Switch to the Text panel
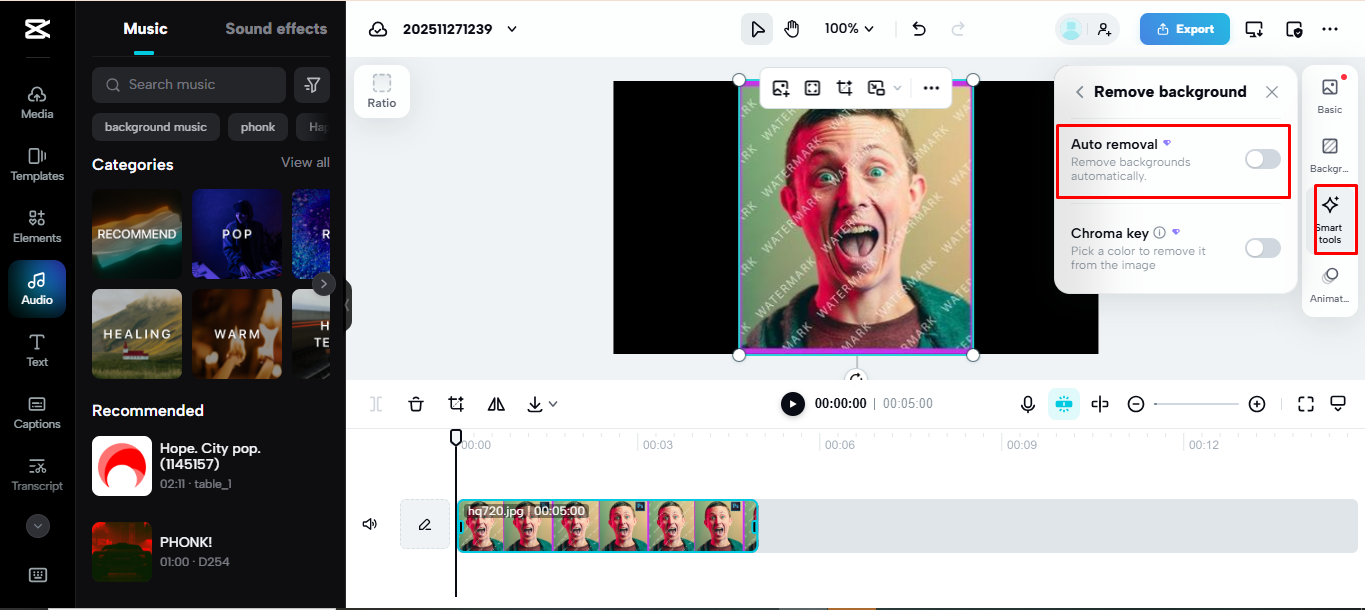 tap(36, 351)
